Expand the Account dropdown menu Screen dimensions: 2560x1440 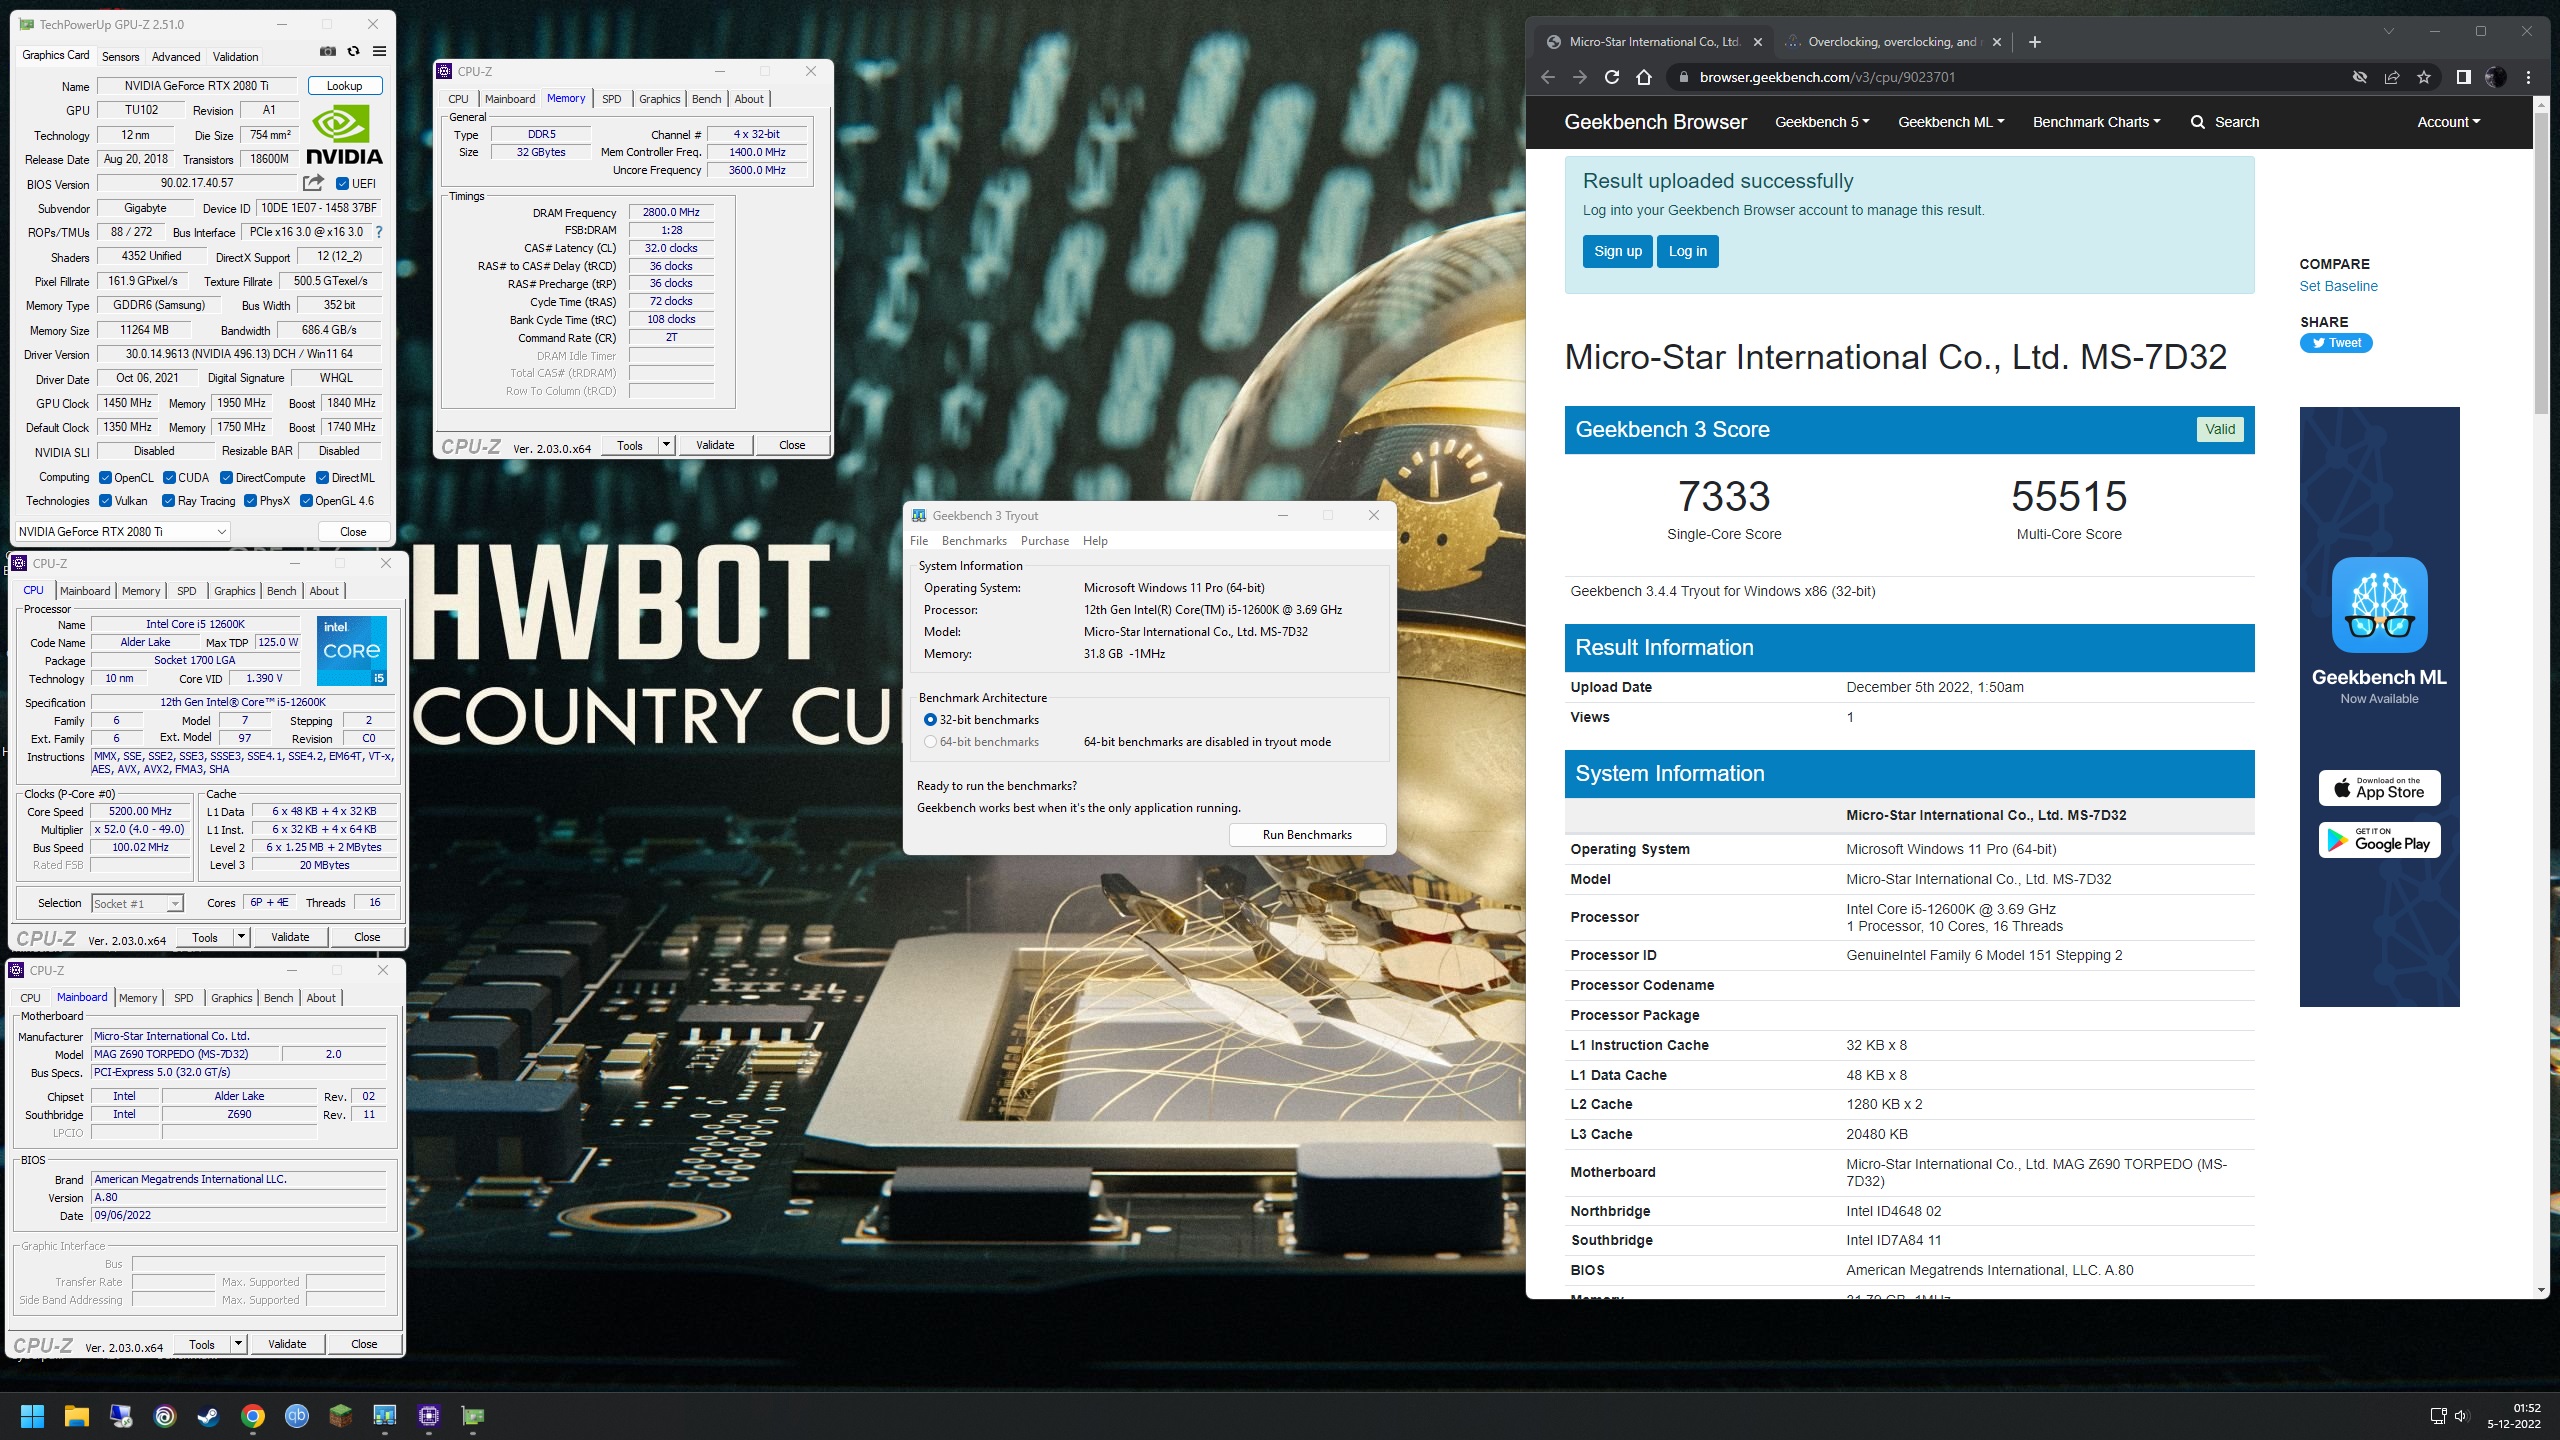[2448, 122]
